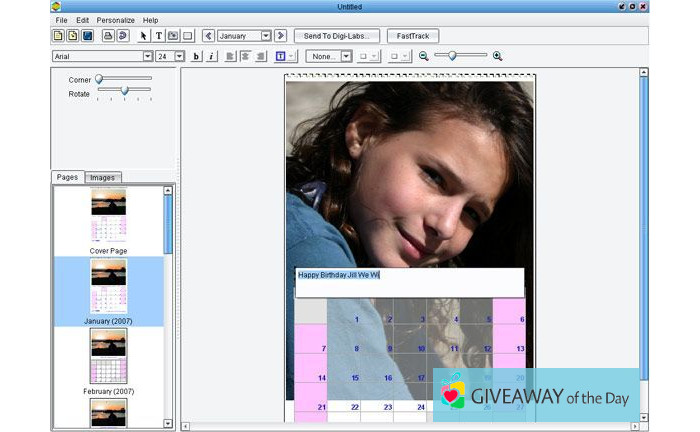Go to the previous month arrow

(208, 36)
